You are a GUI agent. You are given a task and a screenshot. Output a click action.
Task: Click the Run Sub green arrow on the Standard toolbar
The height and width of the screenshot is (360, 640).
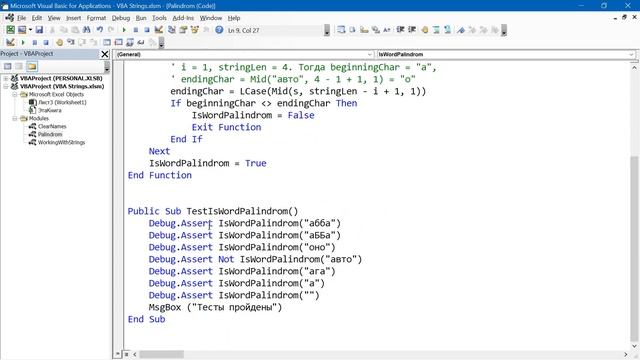(x=124, y=30)
